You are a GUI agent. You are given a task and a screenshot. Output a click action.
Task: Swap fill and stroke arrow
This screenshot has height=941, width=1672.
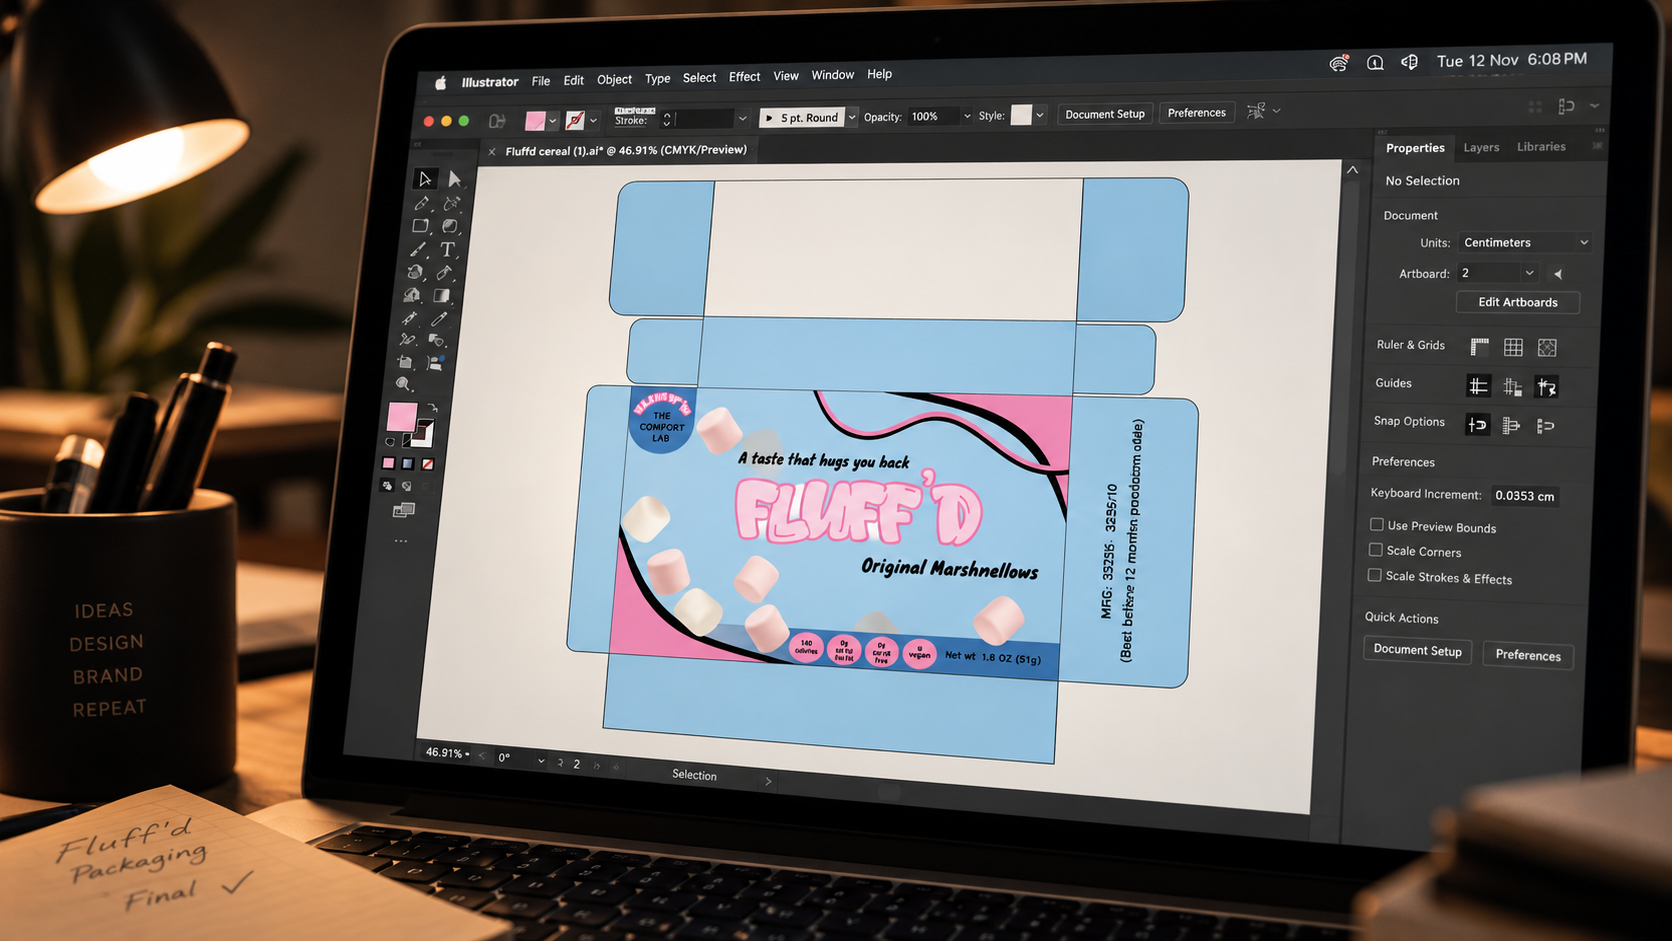click(x=433, y=408)
